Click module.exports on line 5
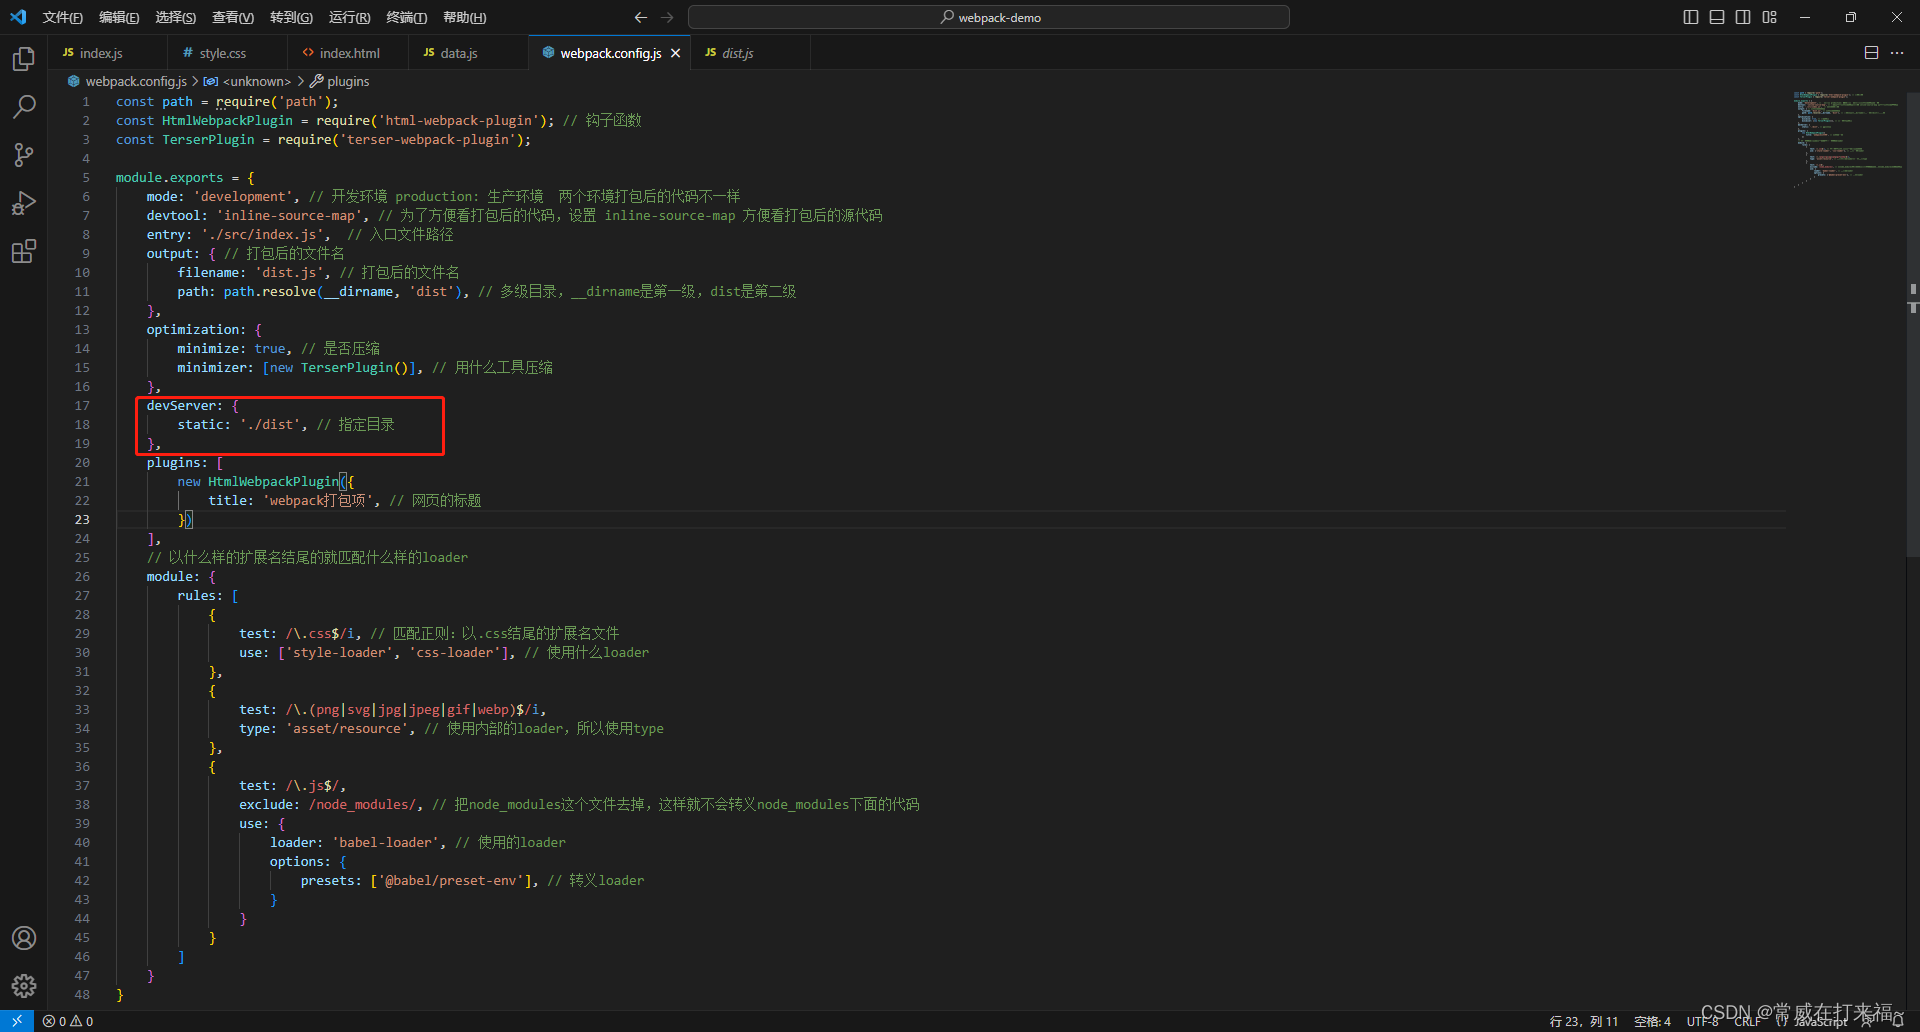1920x1032 pixels. [169, 177]
